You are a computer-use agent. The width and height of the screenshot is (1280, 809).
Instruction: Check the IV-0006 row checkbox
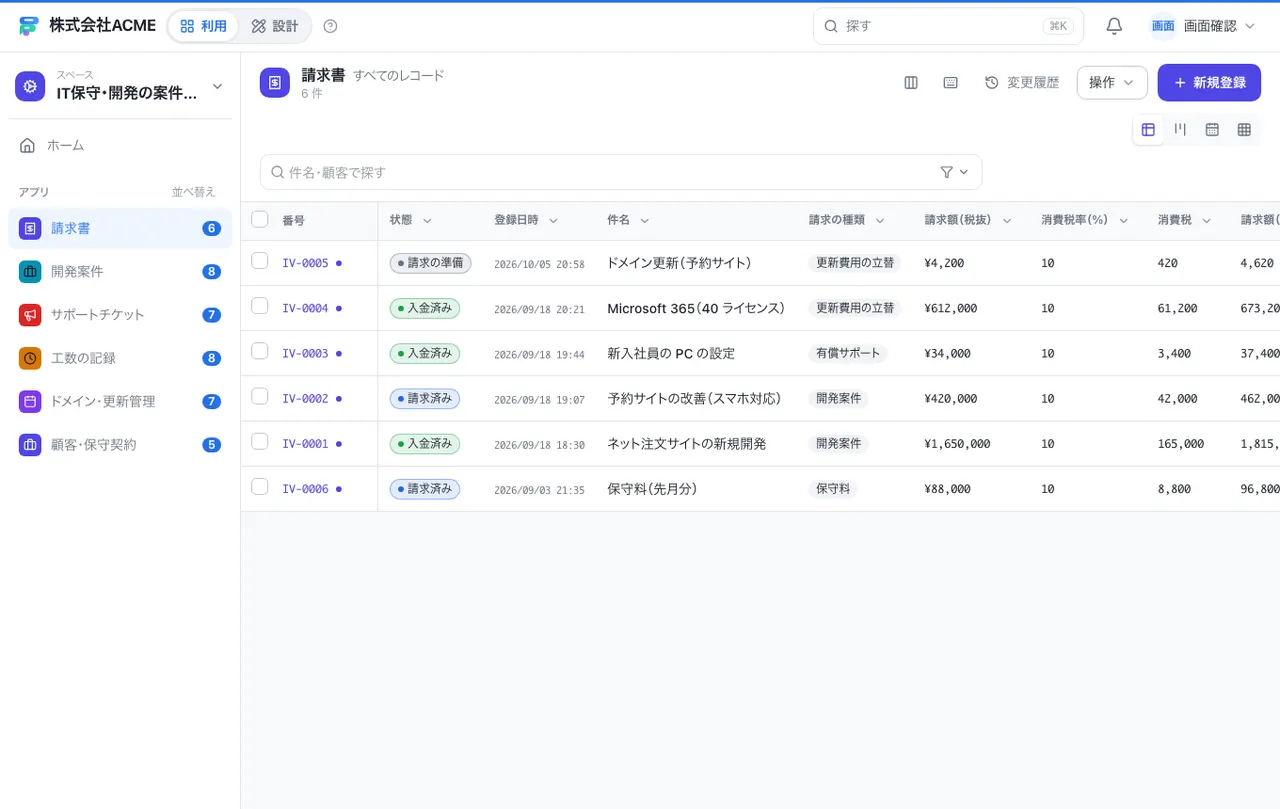coord(260,486)
